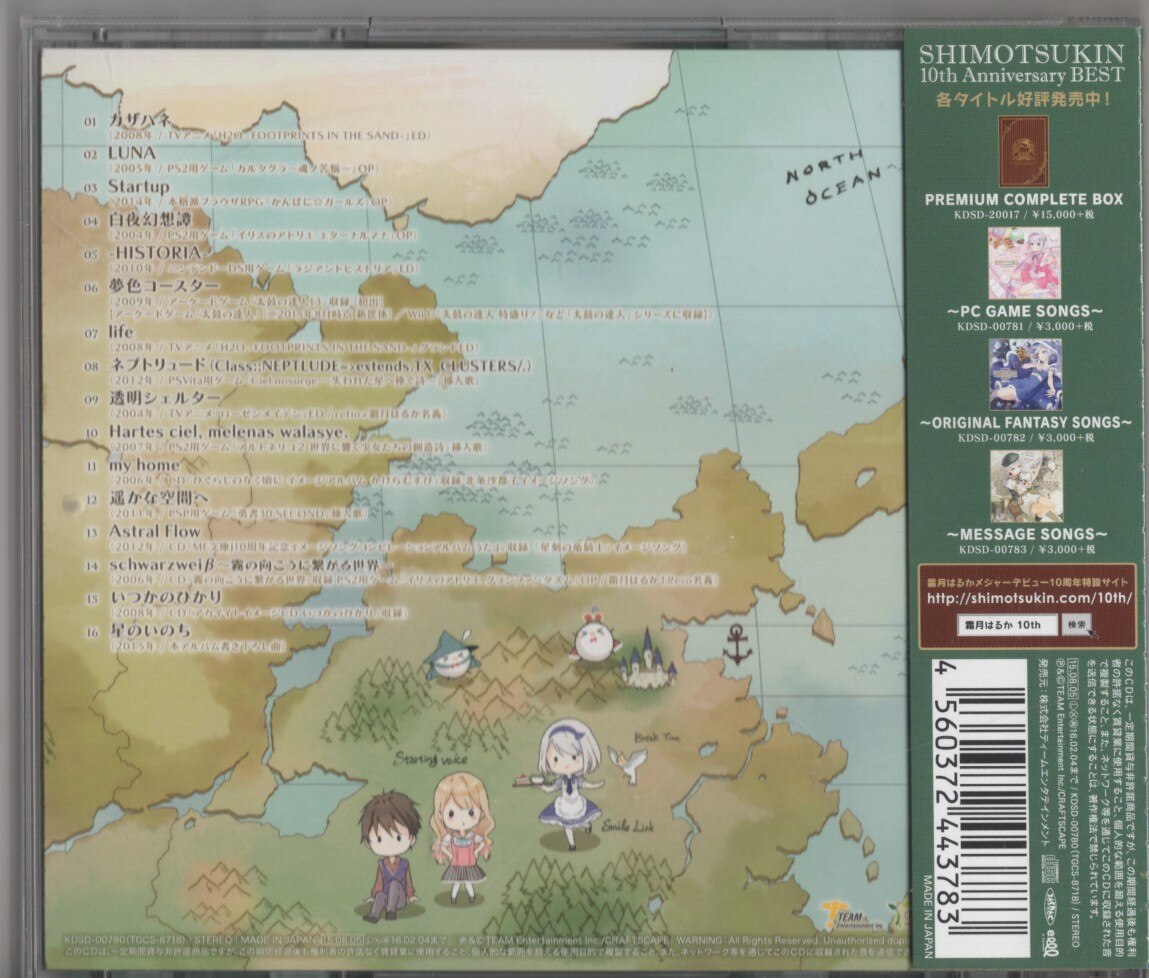Viewport: 1149px width, 978px height.
Task: Click the 各タイトル好評発売中! banner text
Action: click(x=1022, y=99)
